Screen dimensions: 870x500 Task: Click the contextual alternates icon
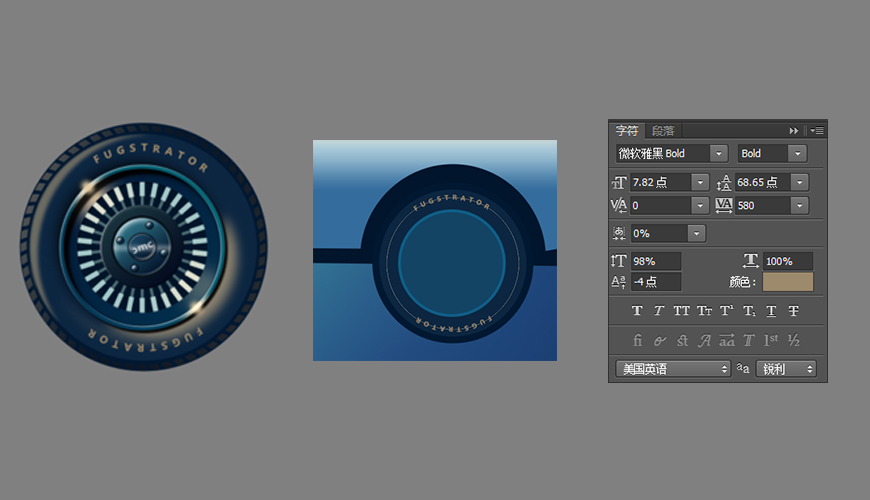(x=659, y=341)
